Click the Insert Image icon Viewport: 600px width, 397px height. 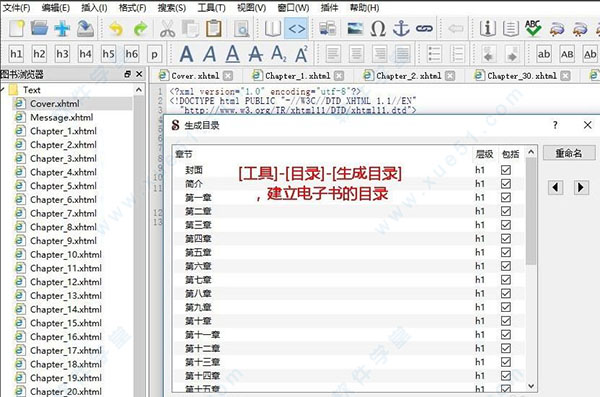click(355, 29)
